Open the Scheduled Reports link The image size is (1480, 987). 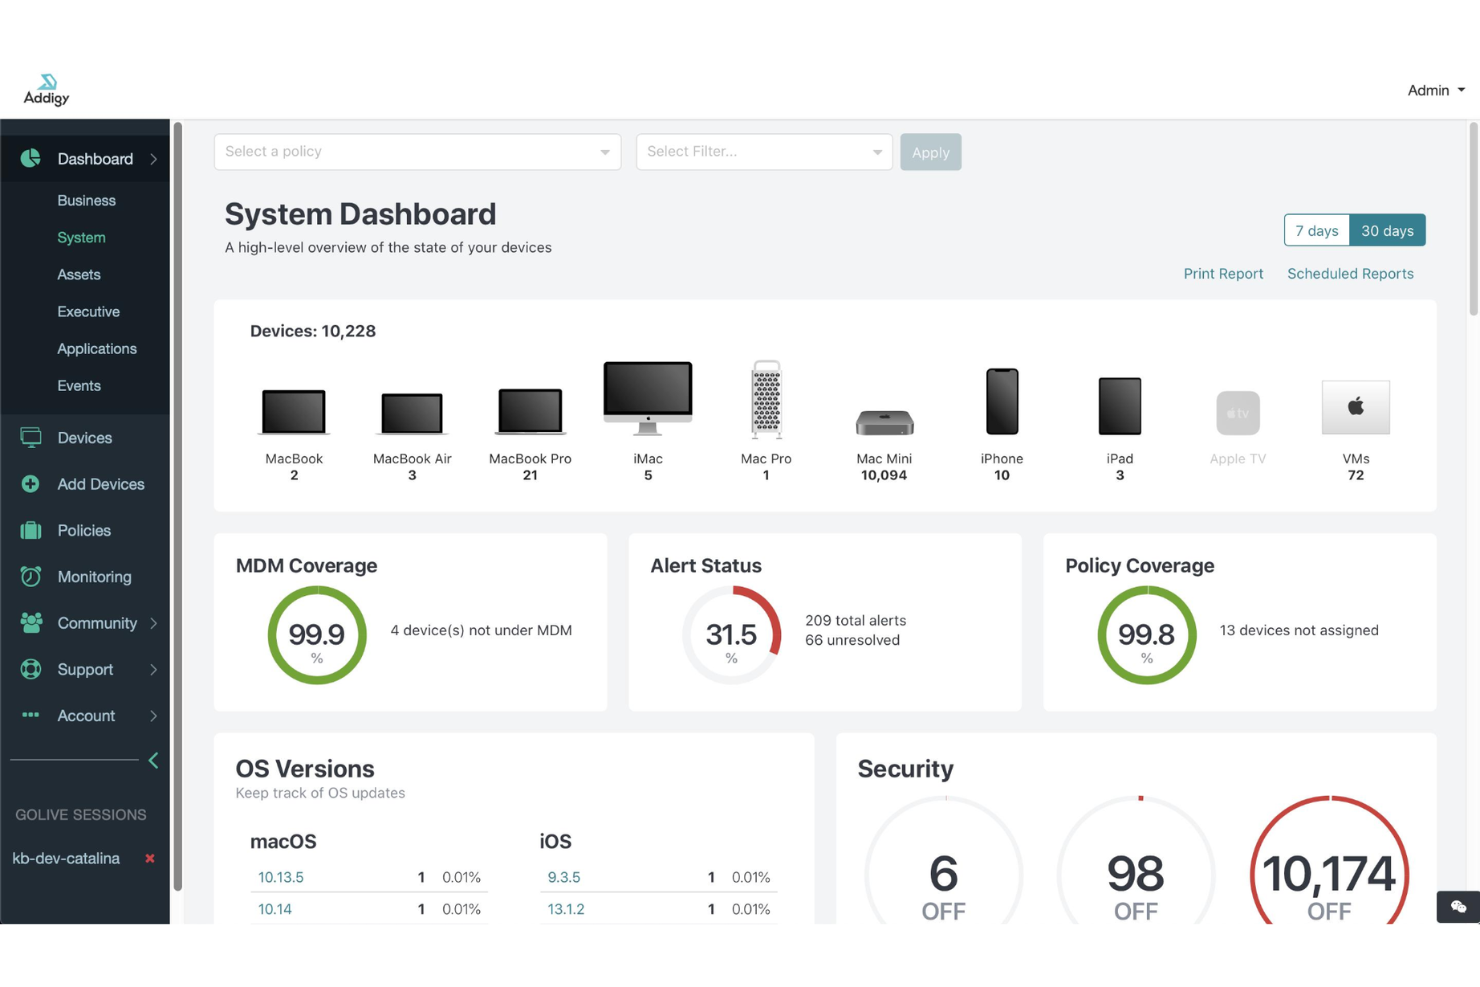point(1350,273)
